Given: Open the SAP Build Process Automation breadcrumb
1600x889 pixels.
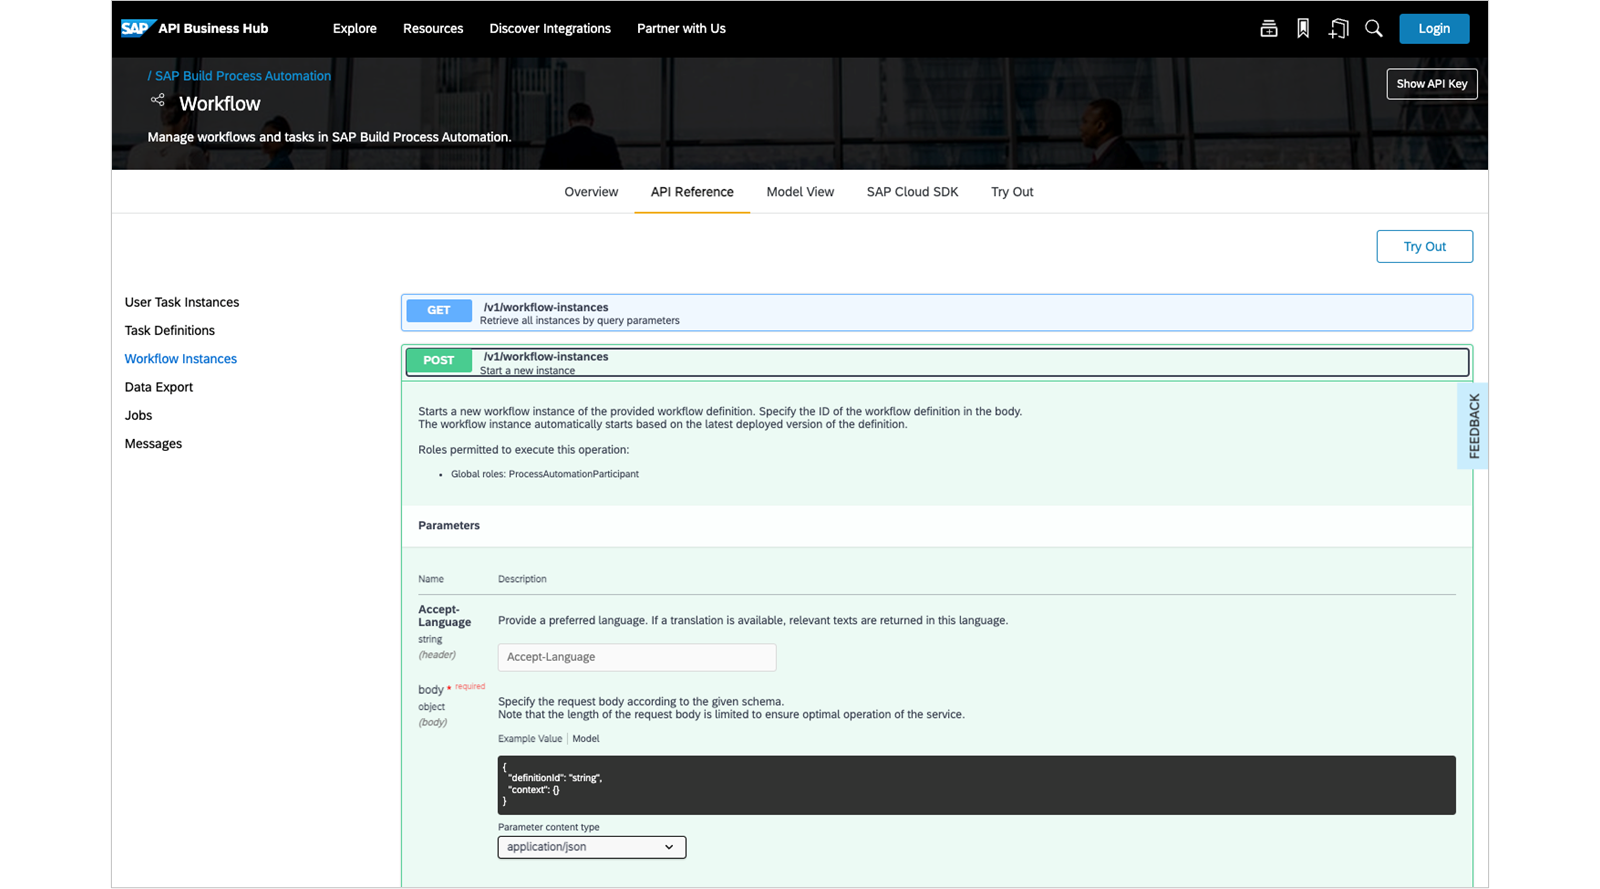Looking at the screenshot, I should pos(242,76).
